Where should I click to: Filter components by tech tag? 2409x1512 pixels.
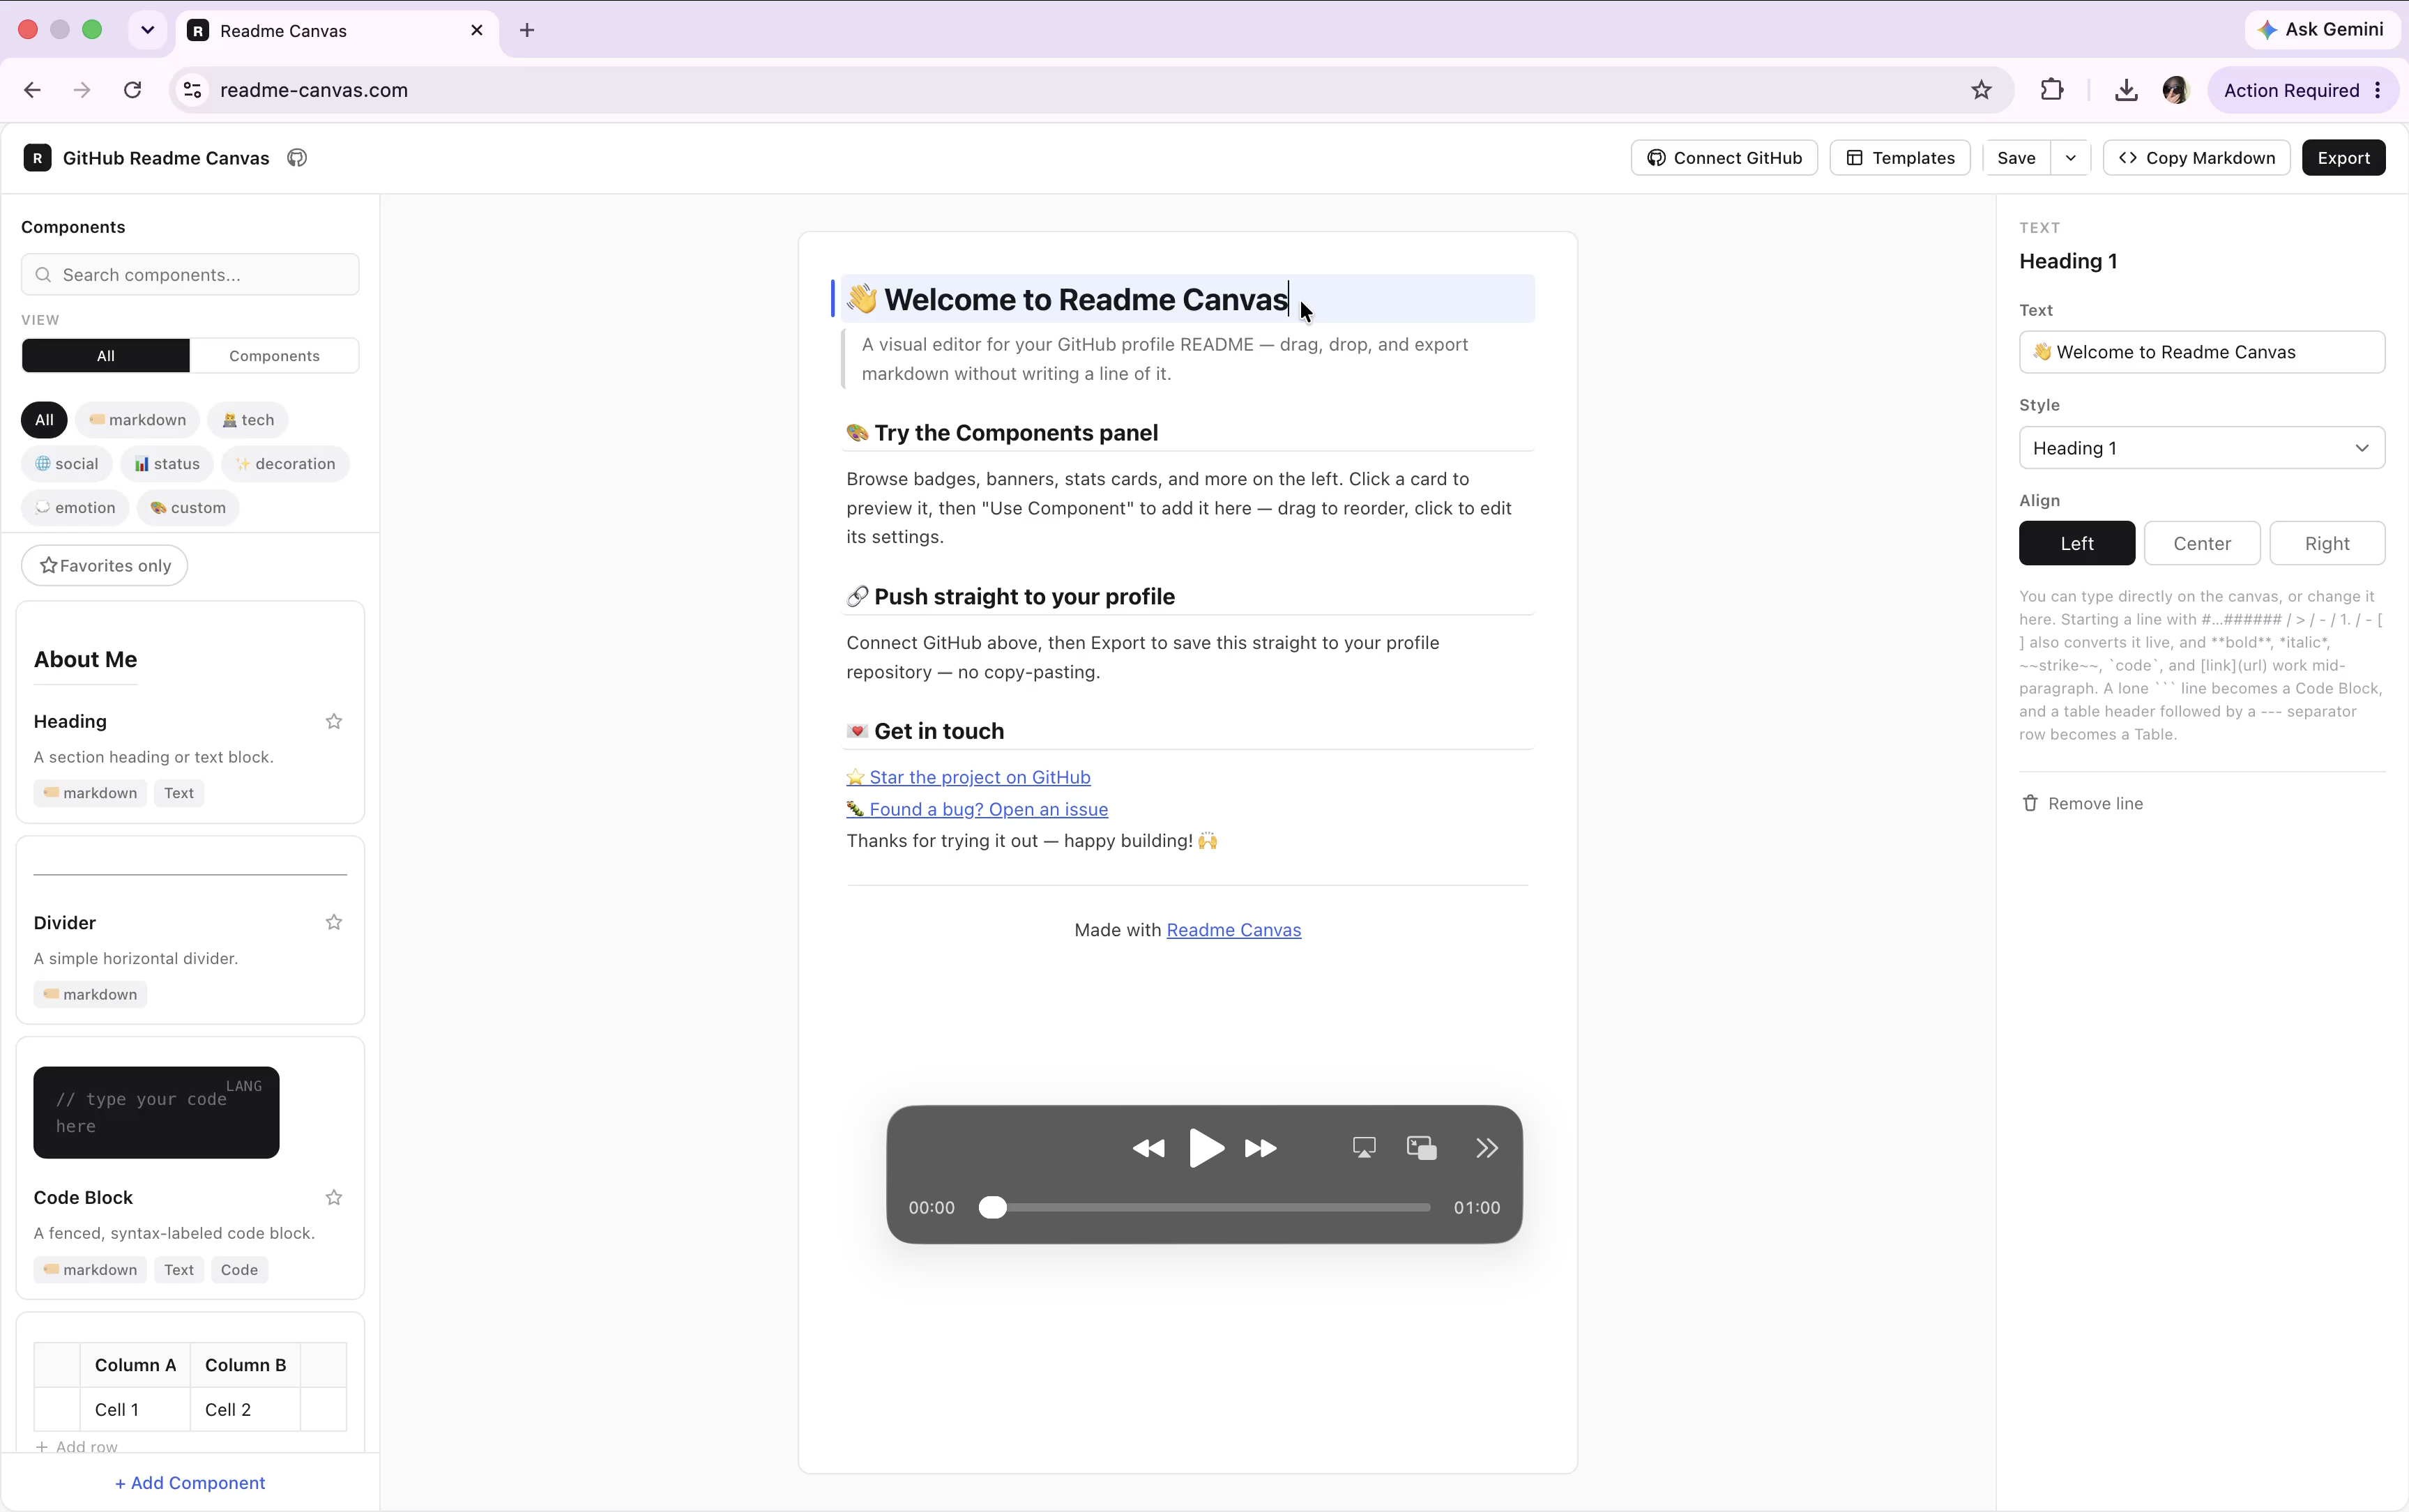point(248,420)
